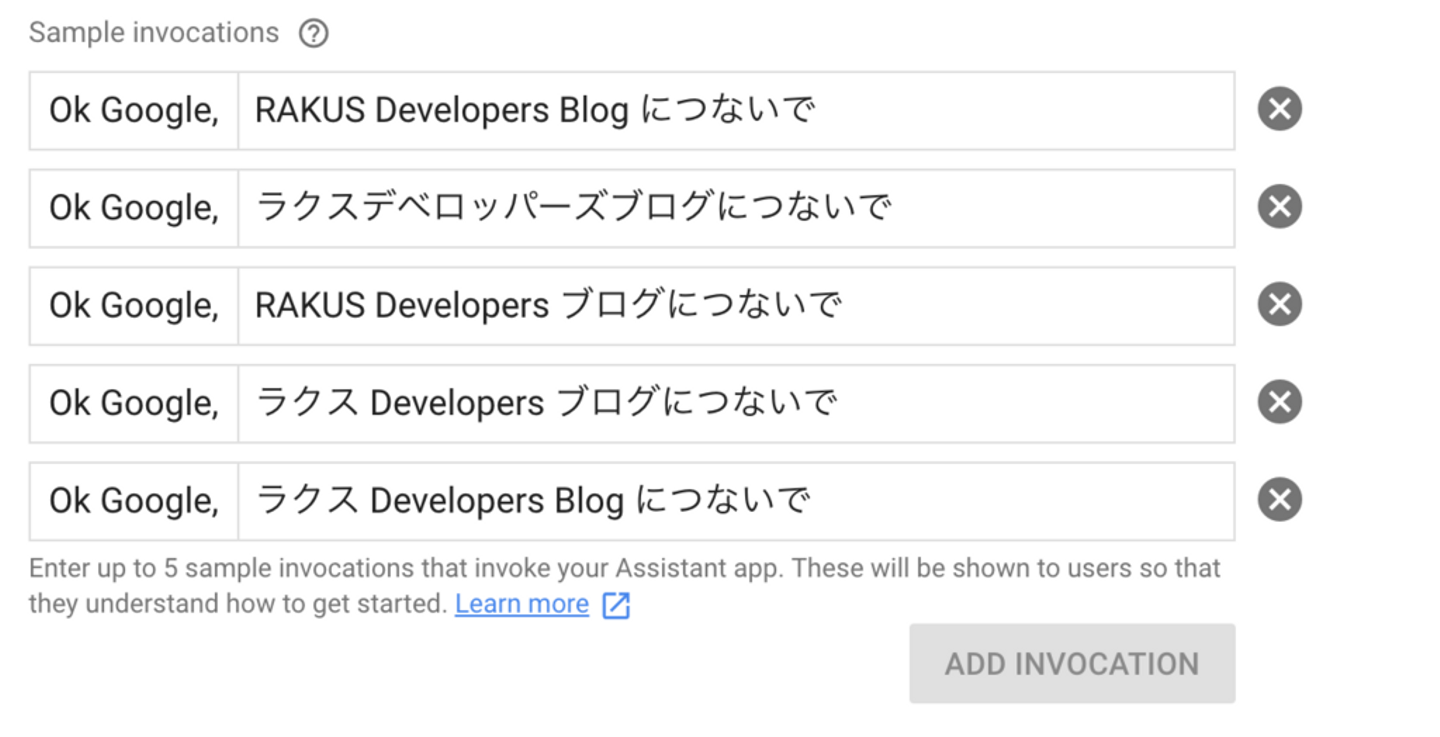Click into the ラクスデベロッパーズブログにつないで field
Screen dimensions: 1440x737
pos(735,208)
